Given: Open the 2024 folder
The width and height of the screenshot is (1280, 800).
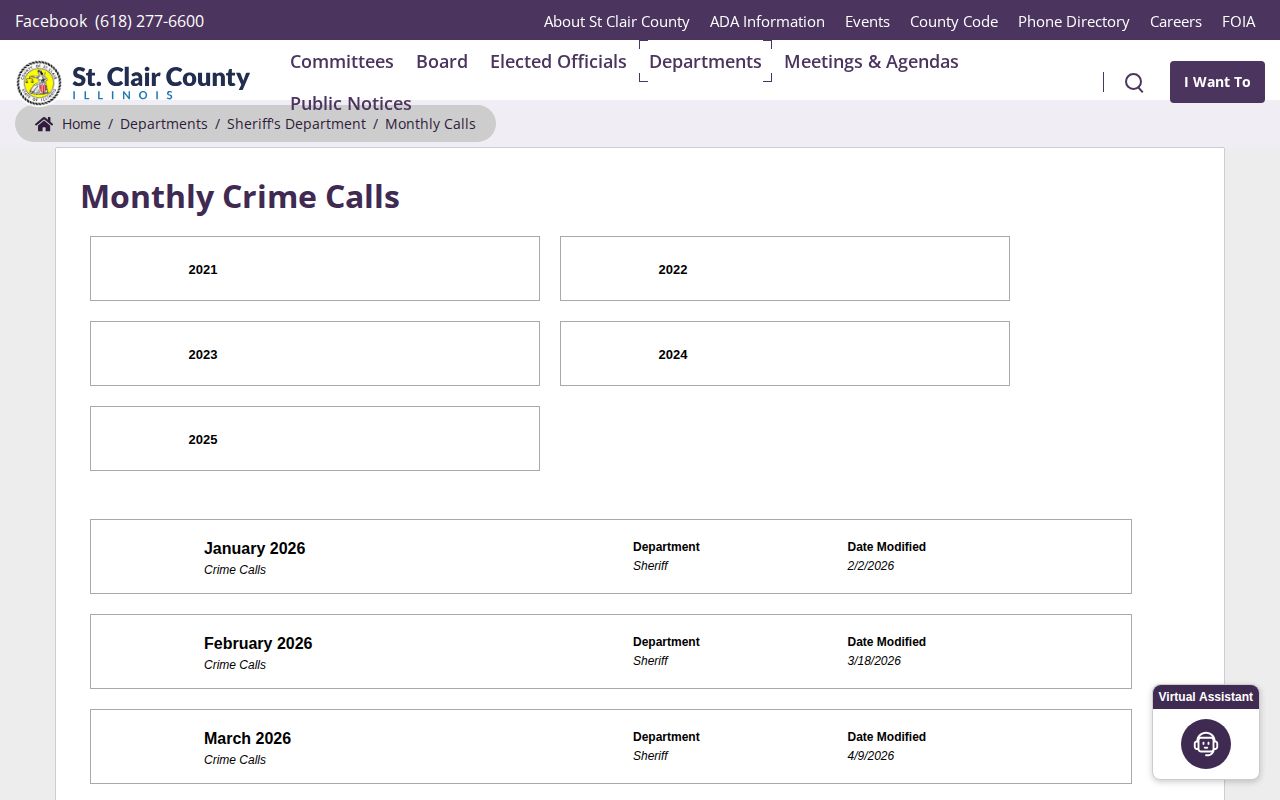Looking at the screenshot, I should [x=785, y=354].
